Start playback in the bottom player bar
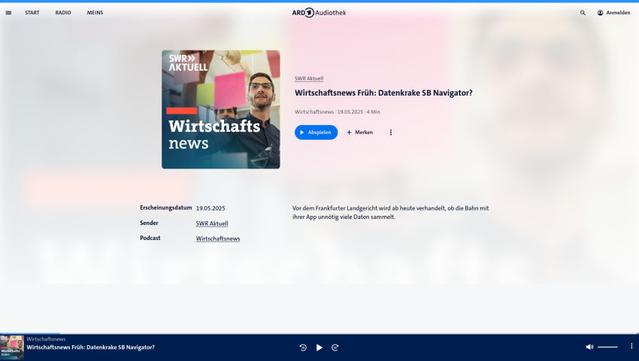639x361 pixels. coord(319,348)
